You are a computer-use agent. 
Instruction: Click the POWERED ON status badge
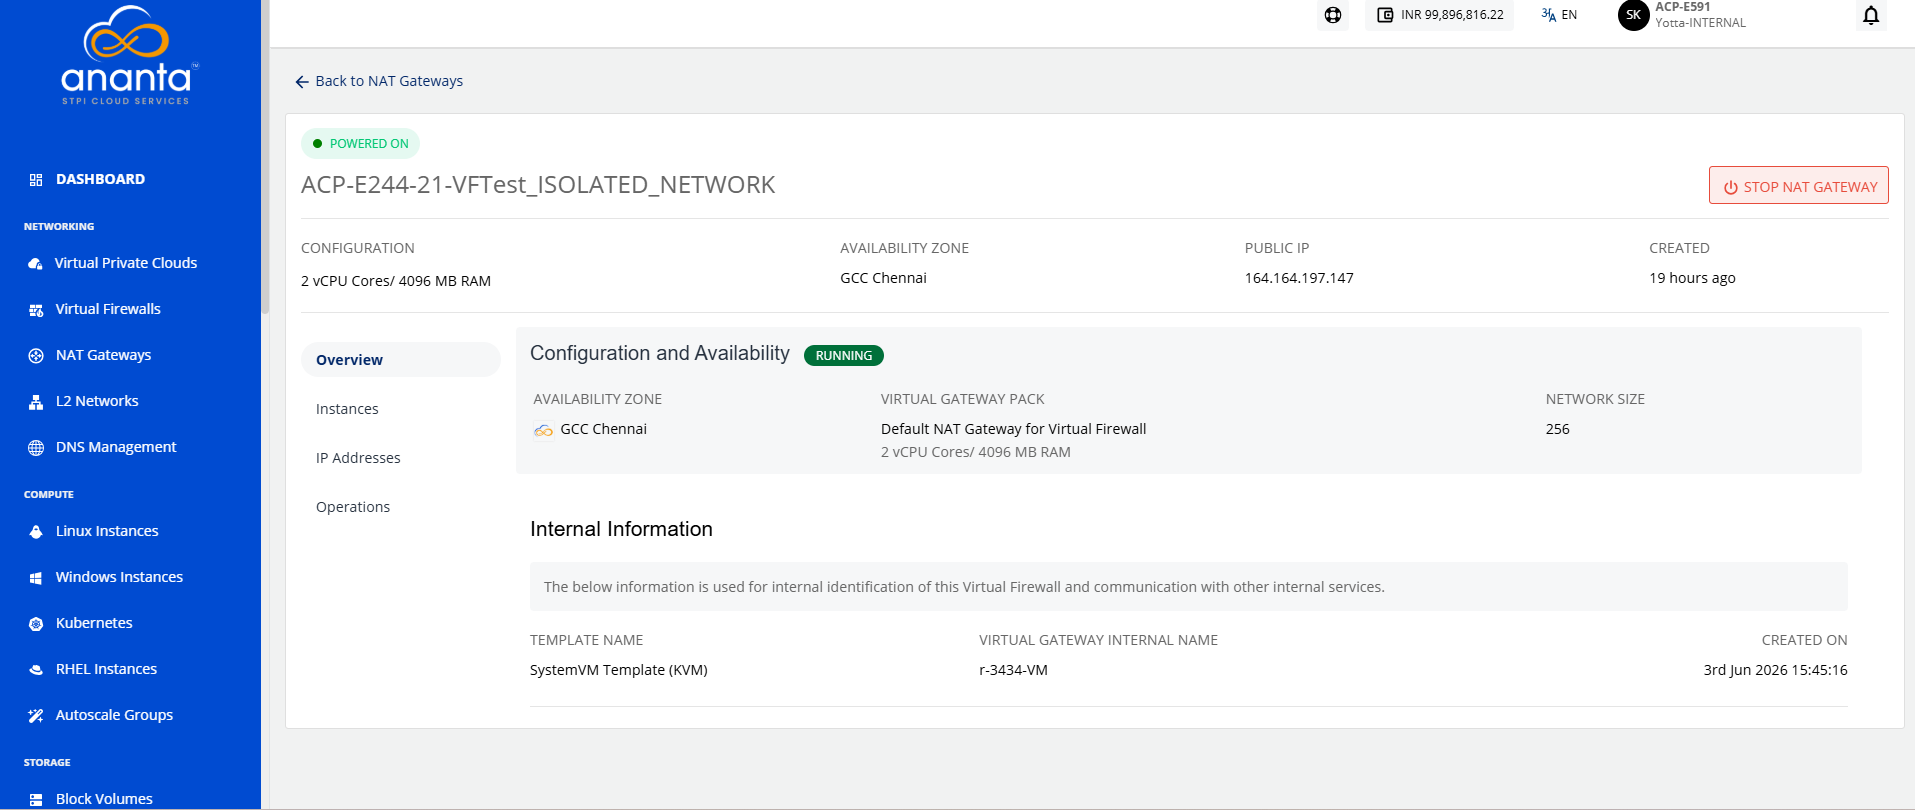[x=360, y=144]
